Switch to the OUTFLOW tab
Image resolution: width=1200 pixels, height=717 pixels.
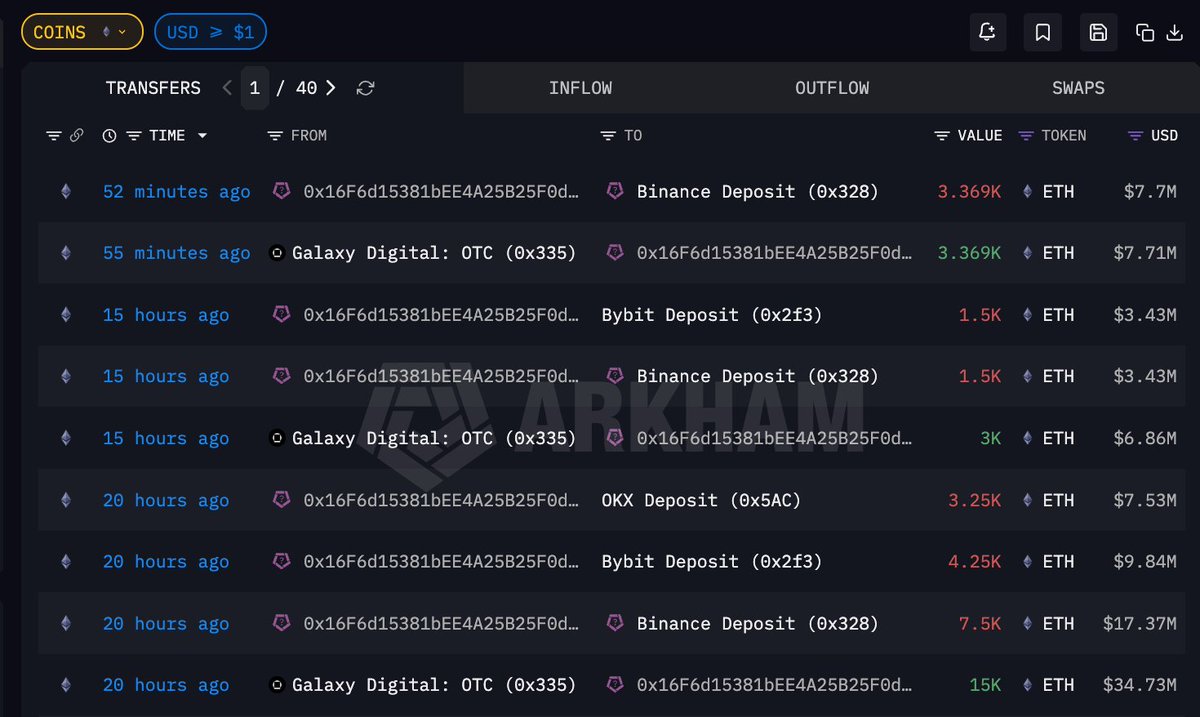(832, 88)
